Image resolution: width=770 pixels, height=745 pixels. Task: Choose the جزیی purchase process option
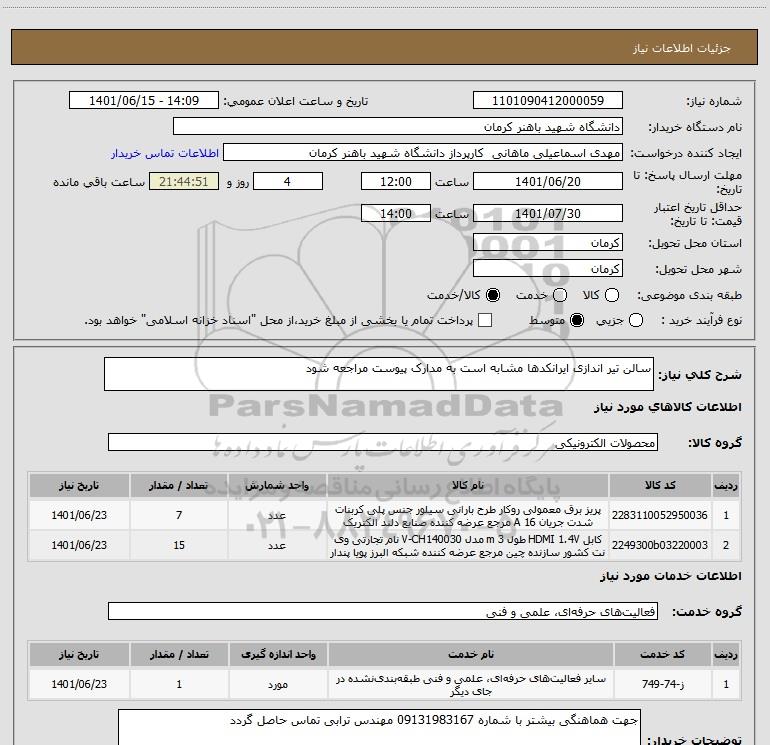click(x=636, y=321)
